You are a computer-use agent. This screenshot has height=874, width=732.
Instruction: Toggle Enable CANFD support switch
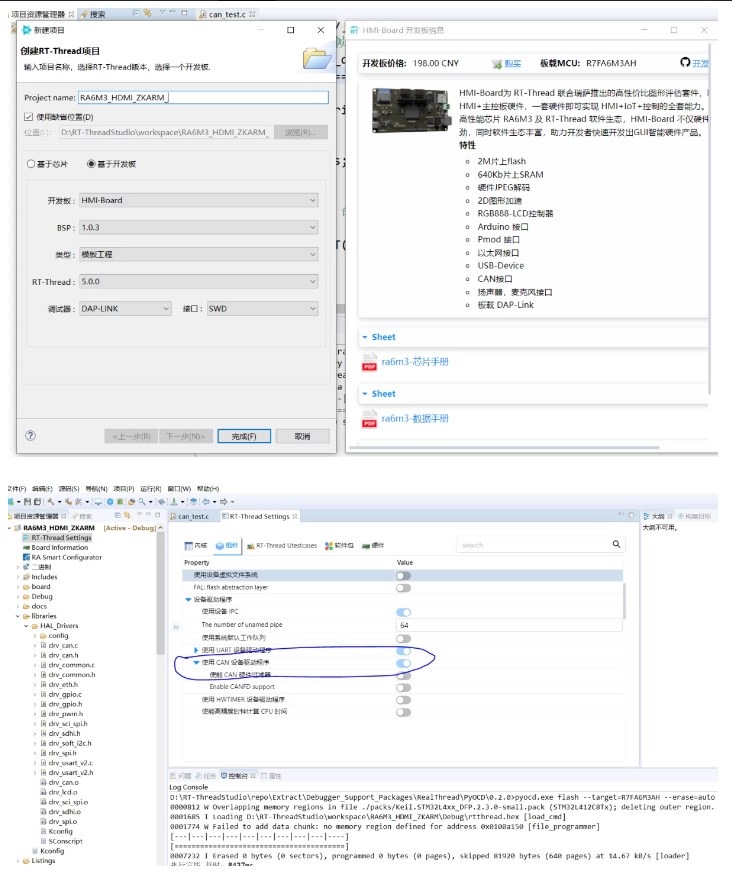(404, 688)
